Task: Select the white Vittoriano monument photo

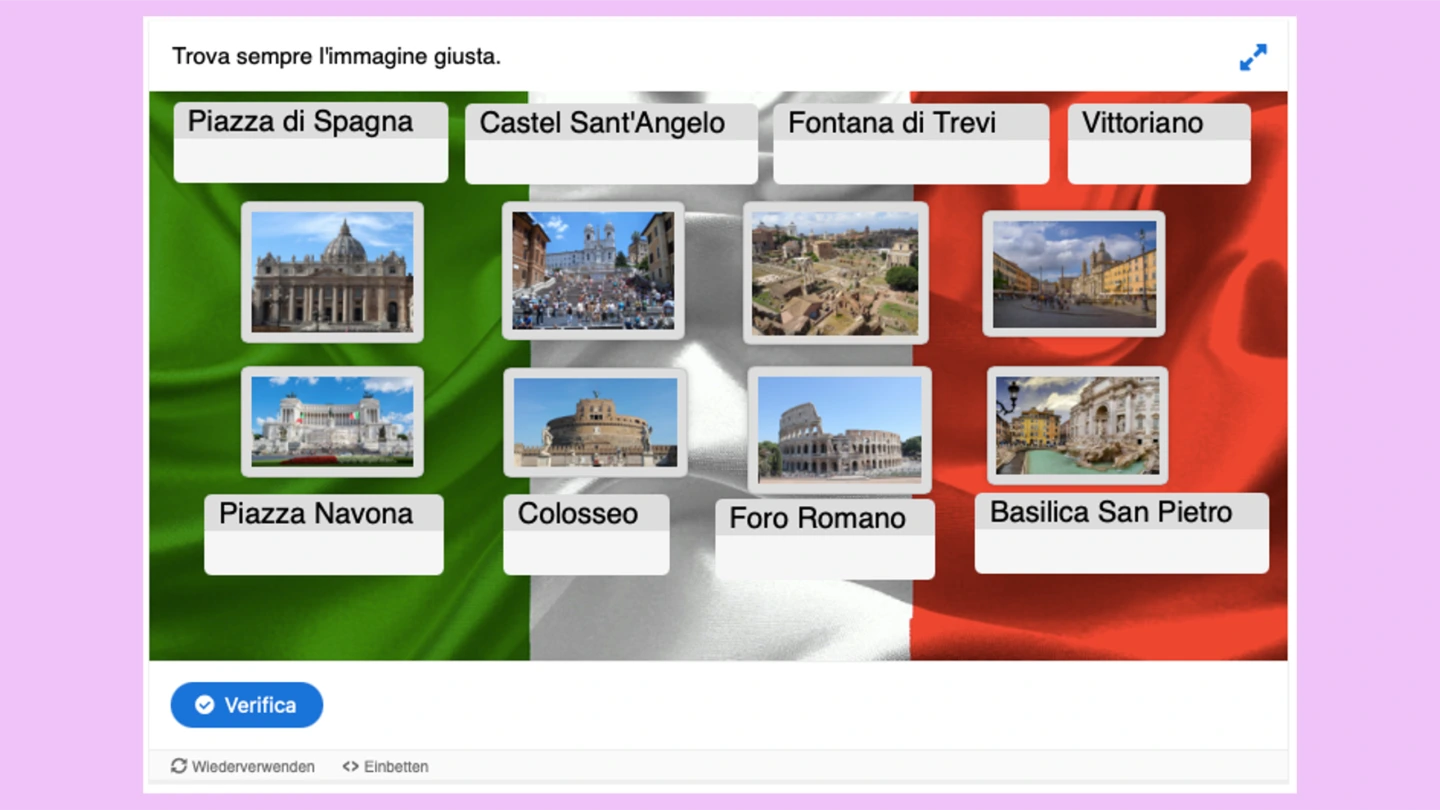Action: [x=332, y=421]
